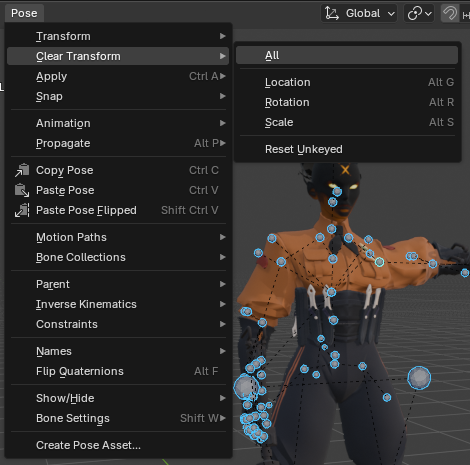
Task: Click the Paste Pose icon
Action: coord(22,190)
